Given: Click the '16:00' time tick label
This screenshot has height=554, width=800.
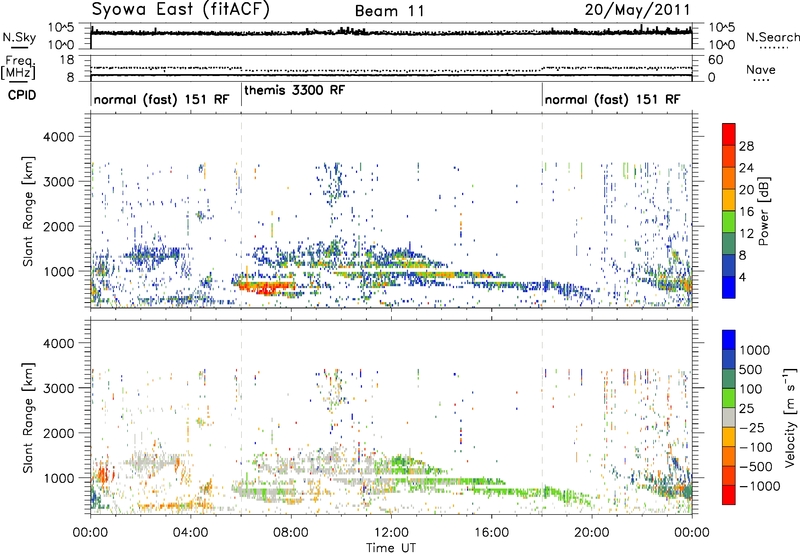Looking at the screenshot, I should (491, 533).
